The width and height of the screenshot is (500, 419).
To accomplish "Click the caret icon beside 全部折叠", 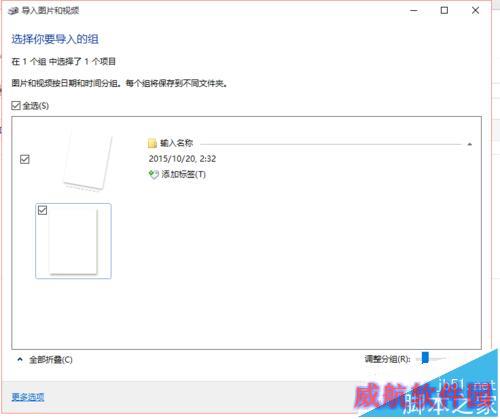I will pos(20,359).
